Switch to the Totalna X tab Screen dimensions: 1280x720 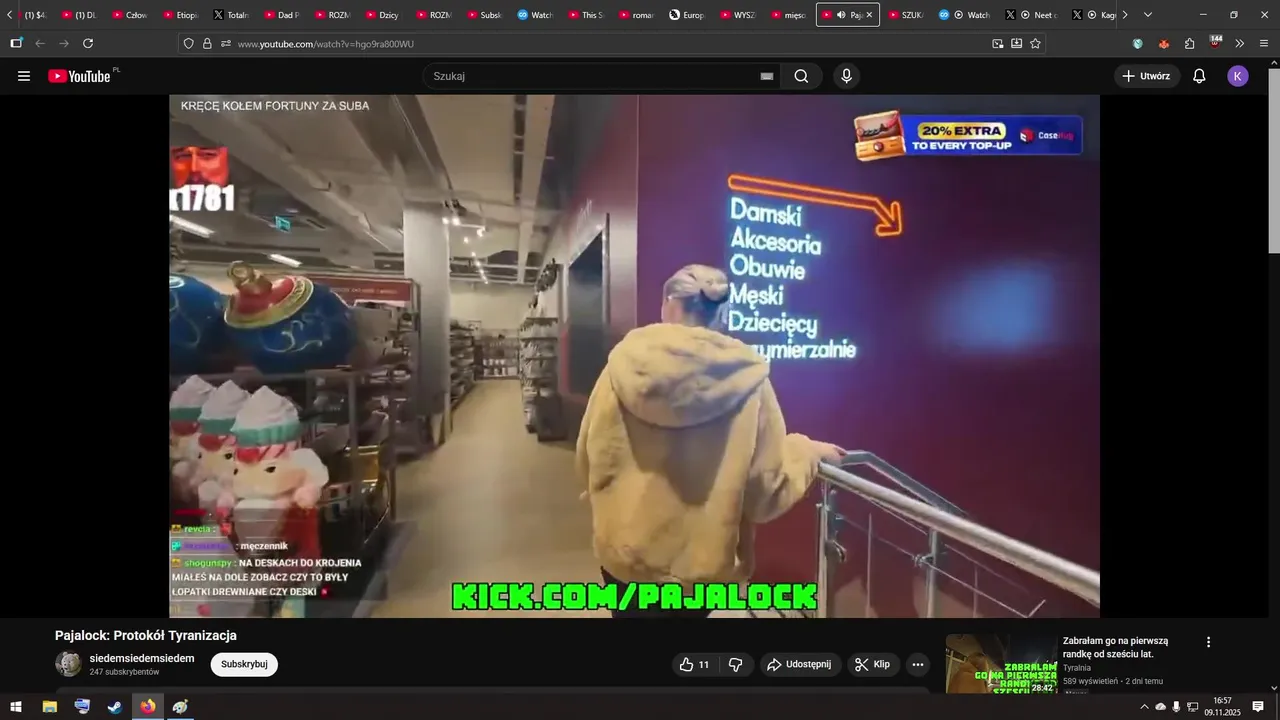[x=231, y=15]
